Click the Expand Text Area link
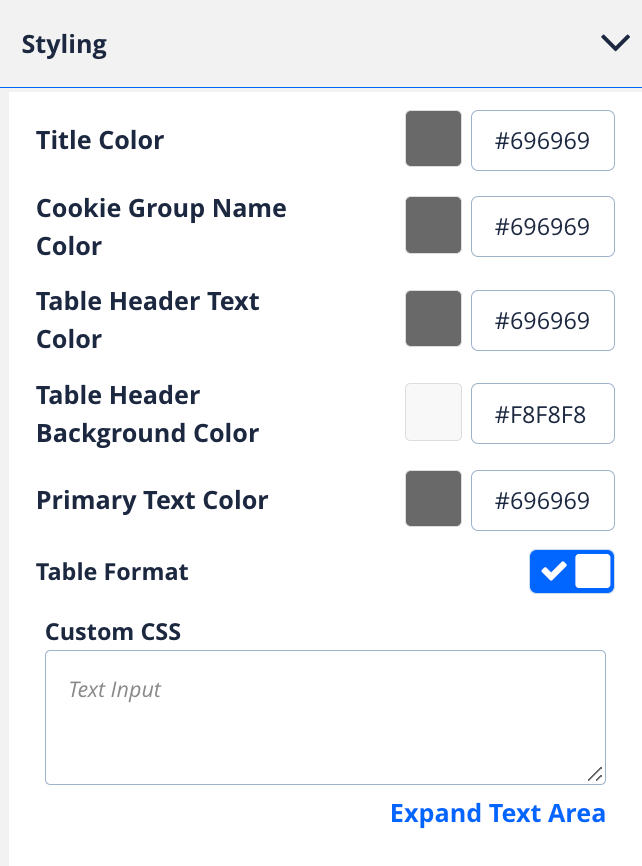This screenshot has width=642, height=866. [497, 813]
